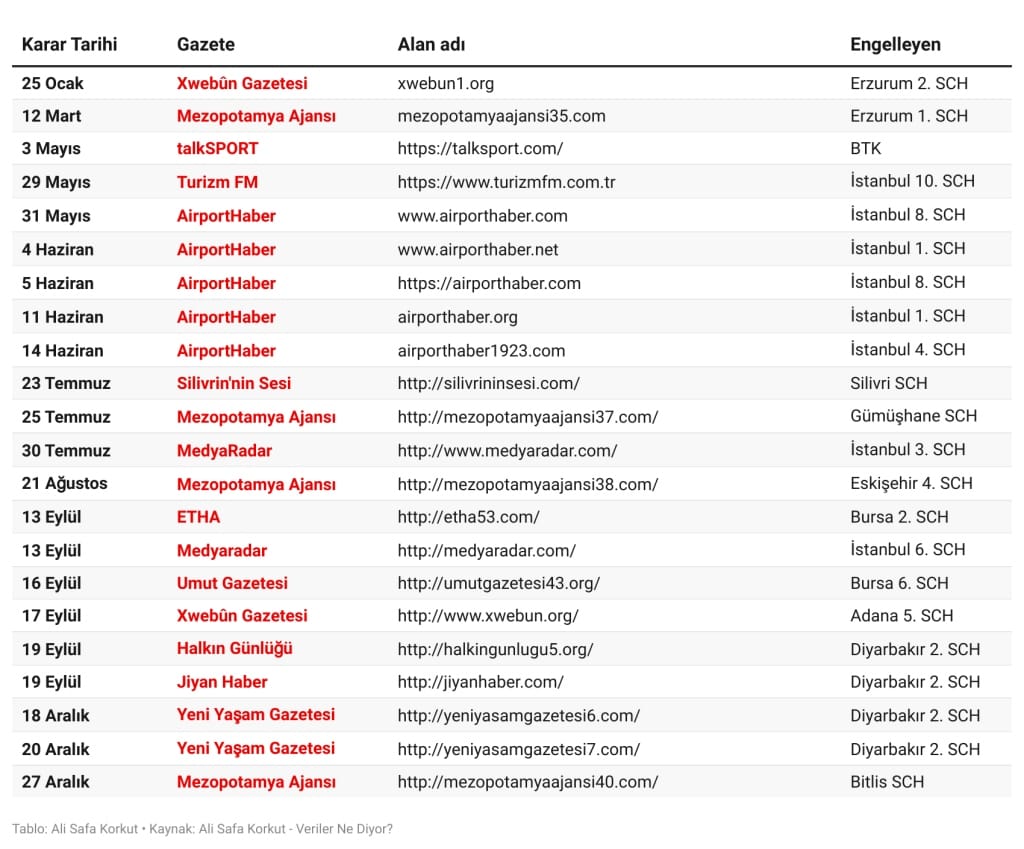The height and width of the screenshot is (849, 1024).
Task: Click the Engelleyen column header
Action: 895,44
